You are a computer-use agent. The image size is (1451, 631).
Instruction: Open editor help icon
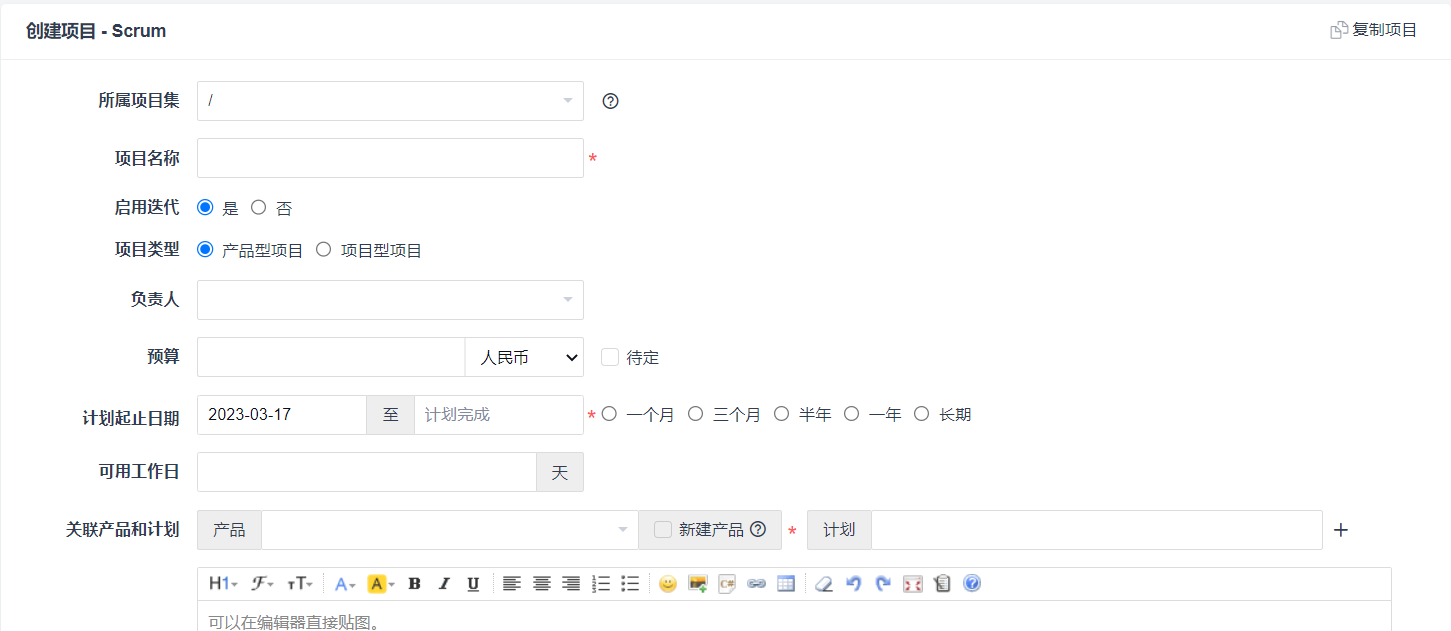tap(972, 584)
